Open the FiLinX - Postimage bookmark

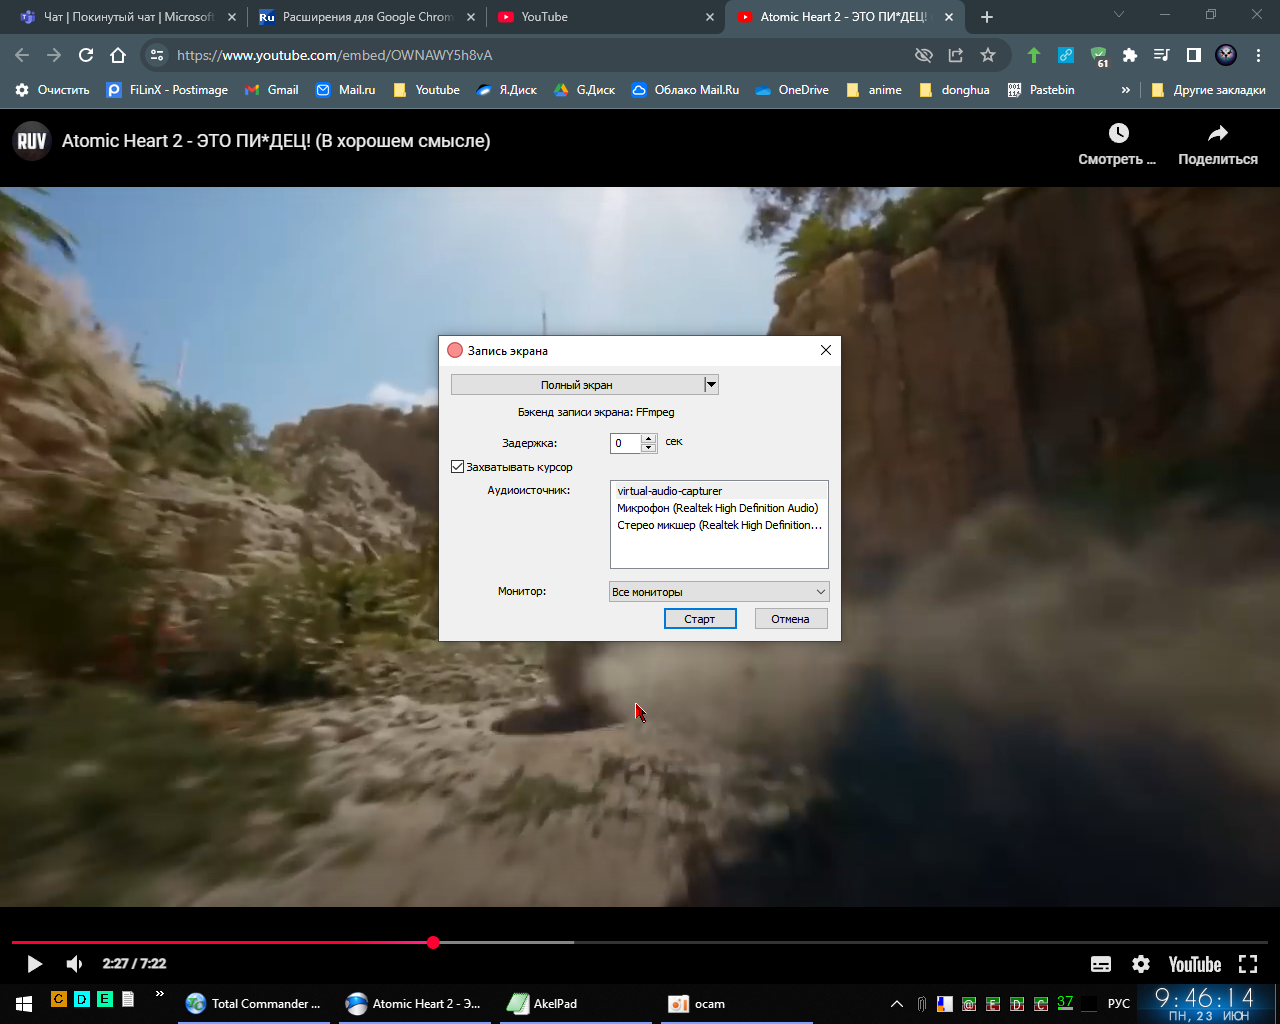167,90
